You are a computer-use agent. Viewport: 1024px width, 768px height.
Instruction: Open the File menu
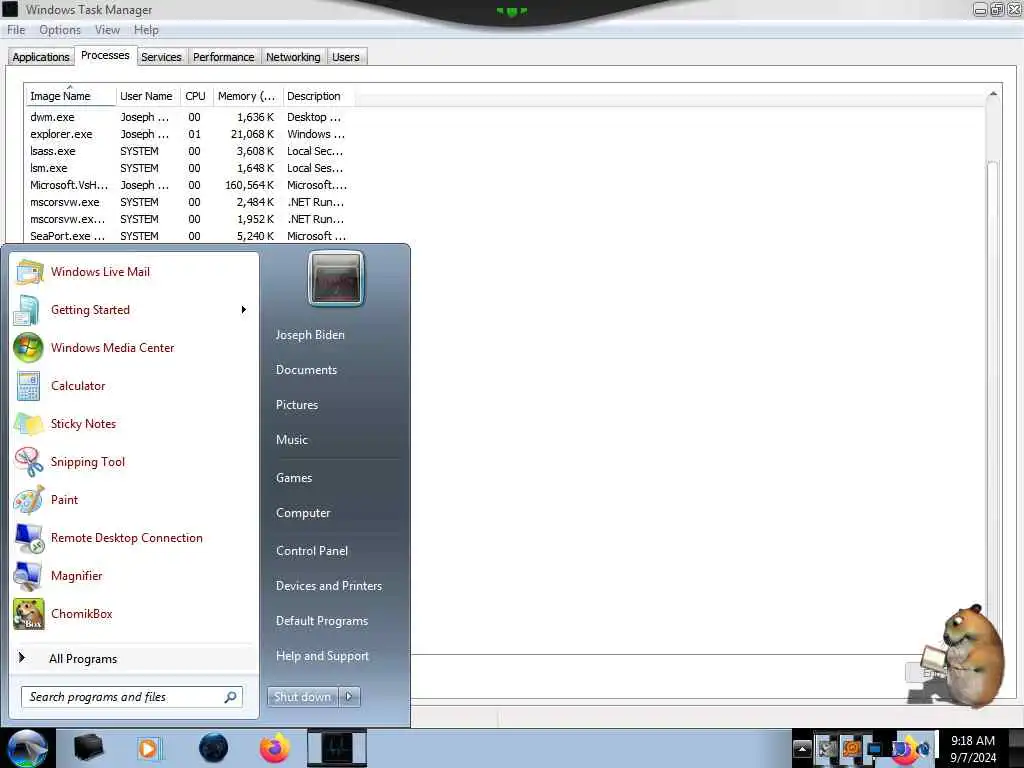16,30
